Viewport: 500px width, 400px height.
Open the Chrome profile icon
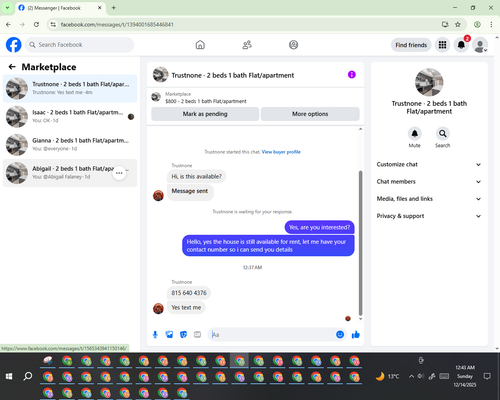click(x=477, y=24)
